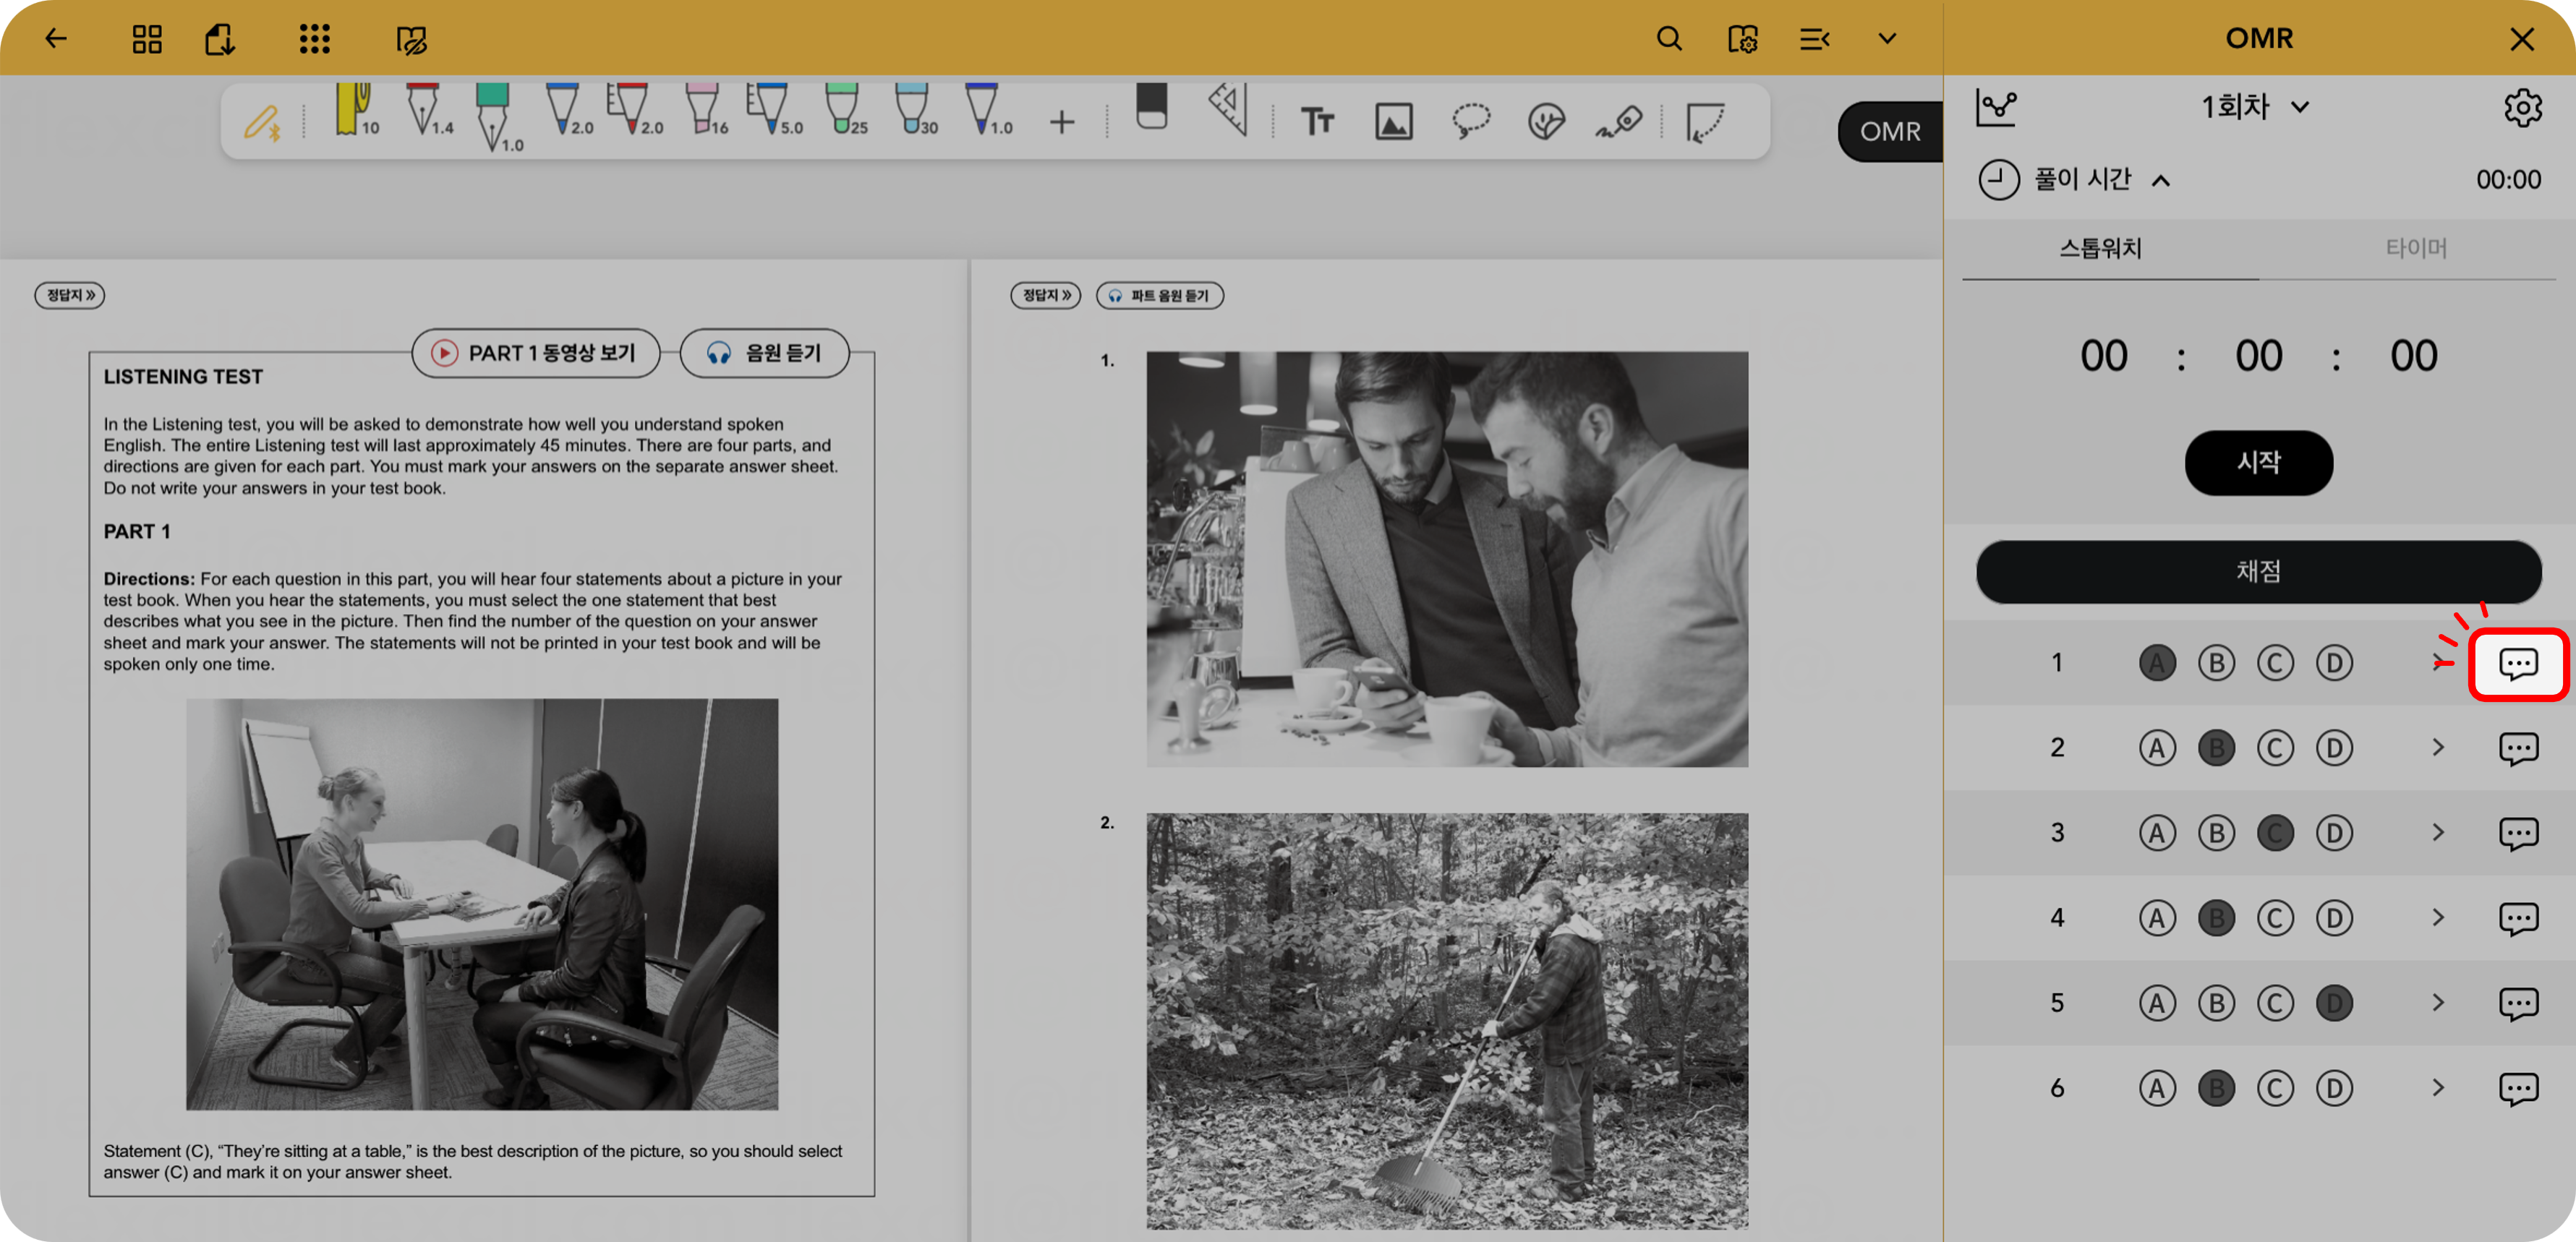The width and height of the screenshot is (2576, 1242).
Task: Click question 1 photo of two men
Action: pyautogui.click(x=1447, y=559)
